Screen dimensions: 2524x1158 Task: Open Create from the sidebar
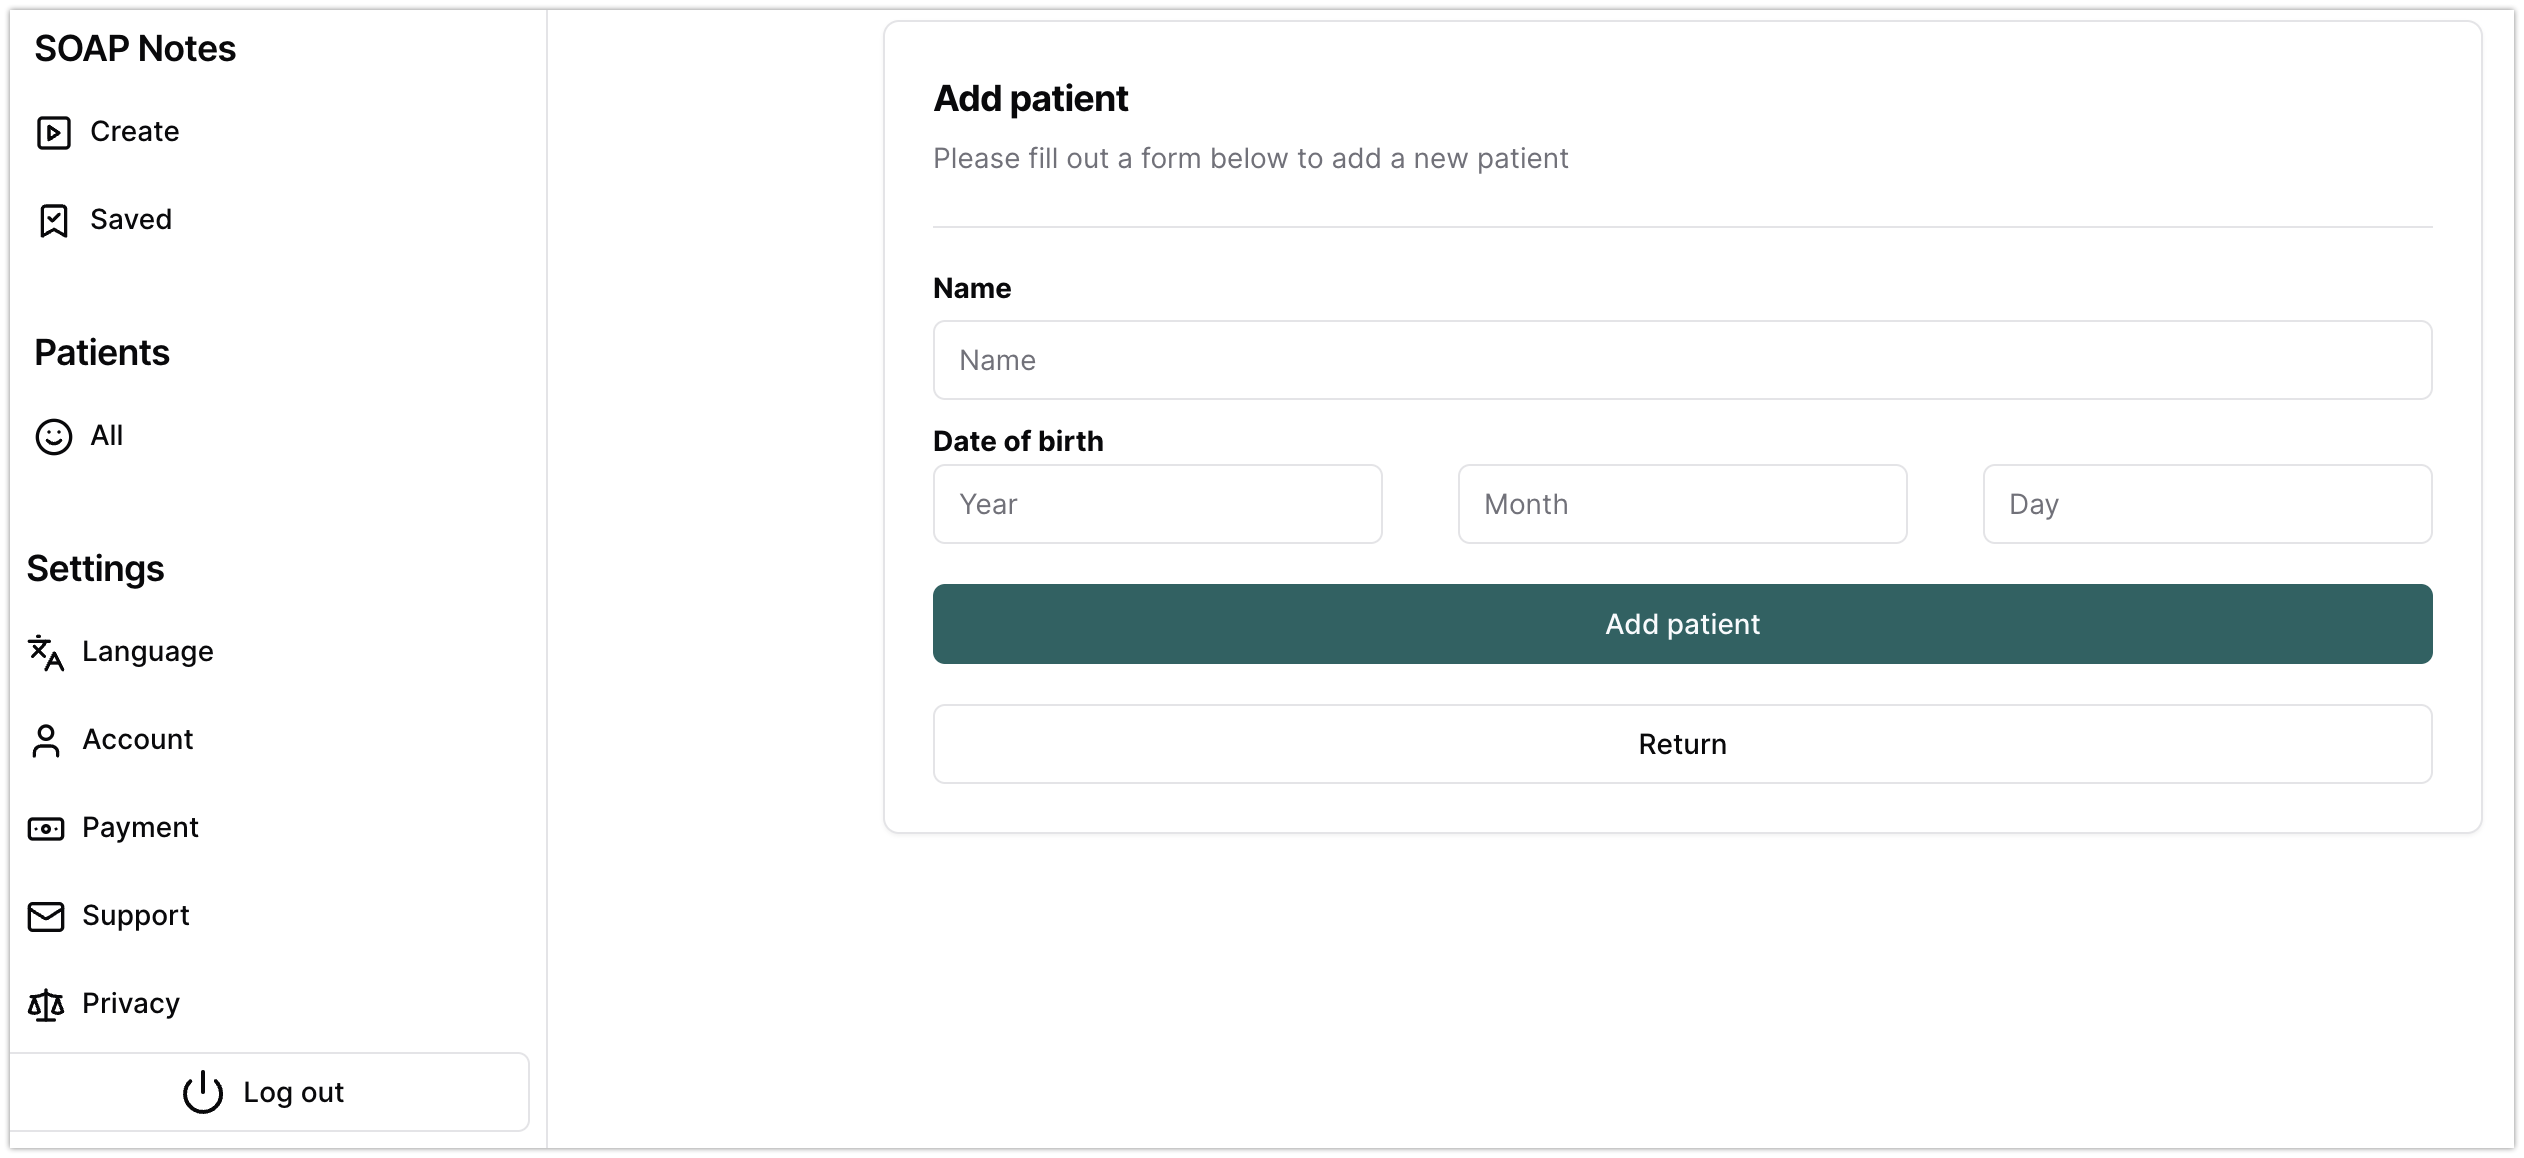coord(135,131)
